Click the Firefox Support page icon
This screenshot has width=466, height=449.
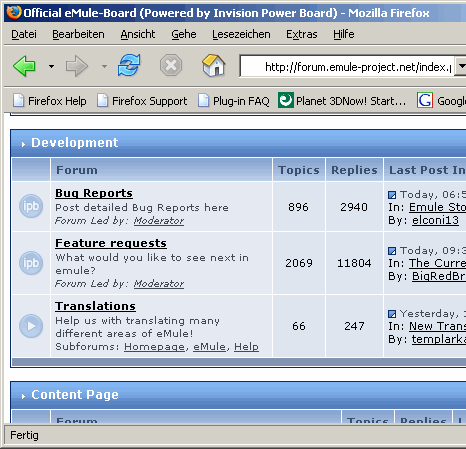(x=103, y=100)
